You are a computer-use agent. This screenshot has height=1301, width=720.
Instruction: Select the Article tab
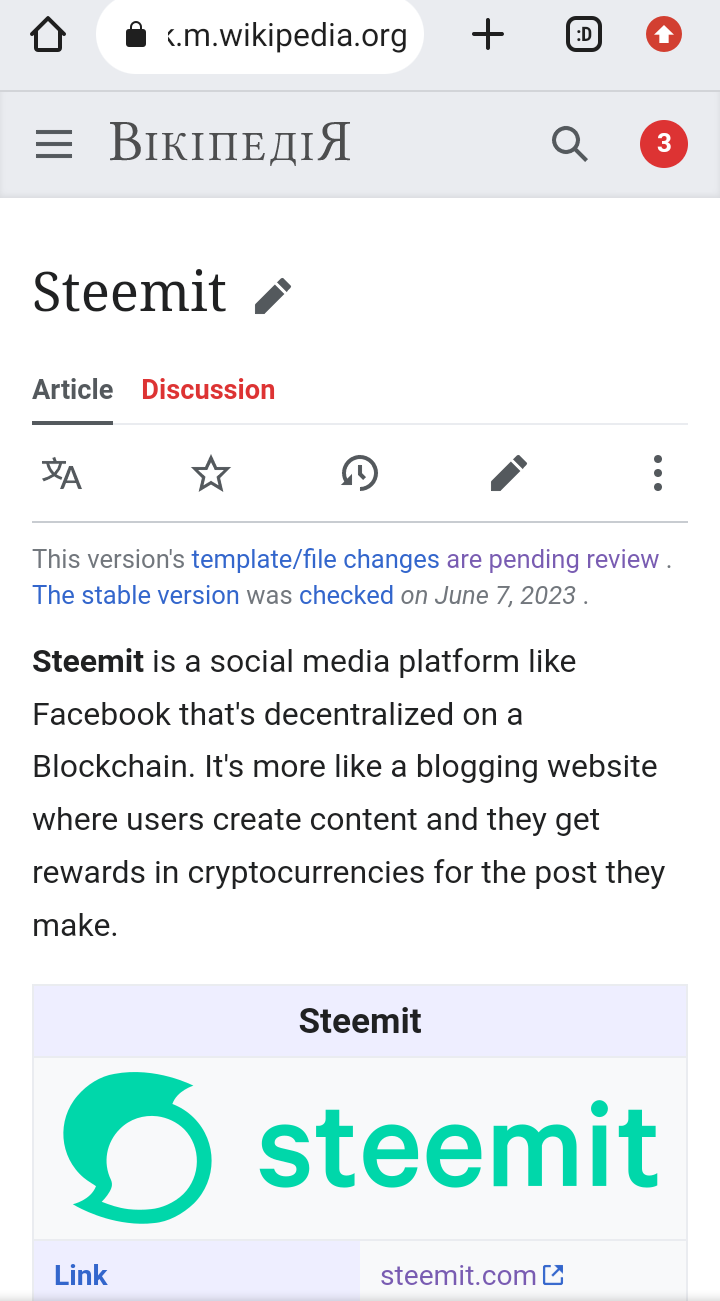(x=73, y=390)
